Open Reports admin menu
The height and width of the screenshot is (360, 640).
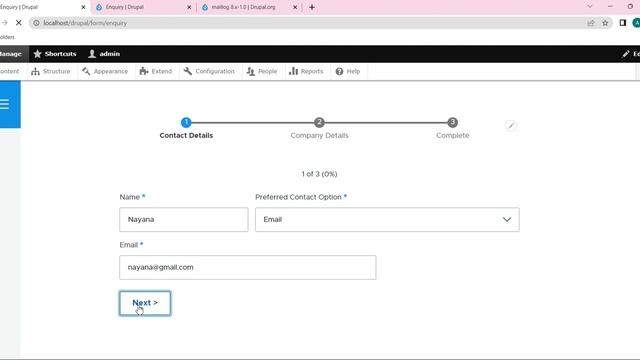[306, 71]
